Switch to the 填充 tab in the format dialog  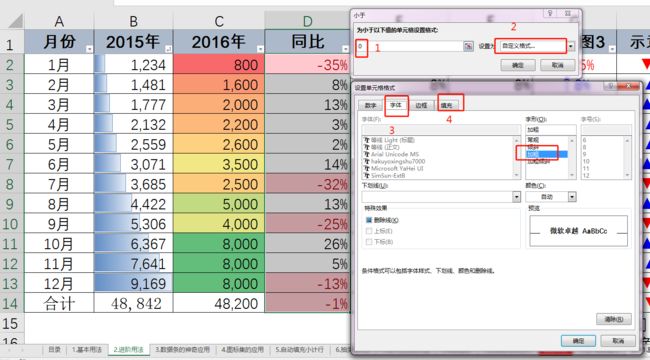coord(447,105)
